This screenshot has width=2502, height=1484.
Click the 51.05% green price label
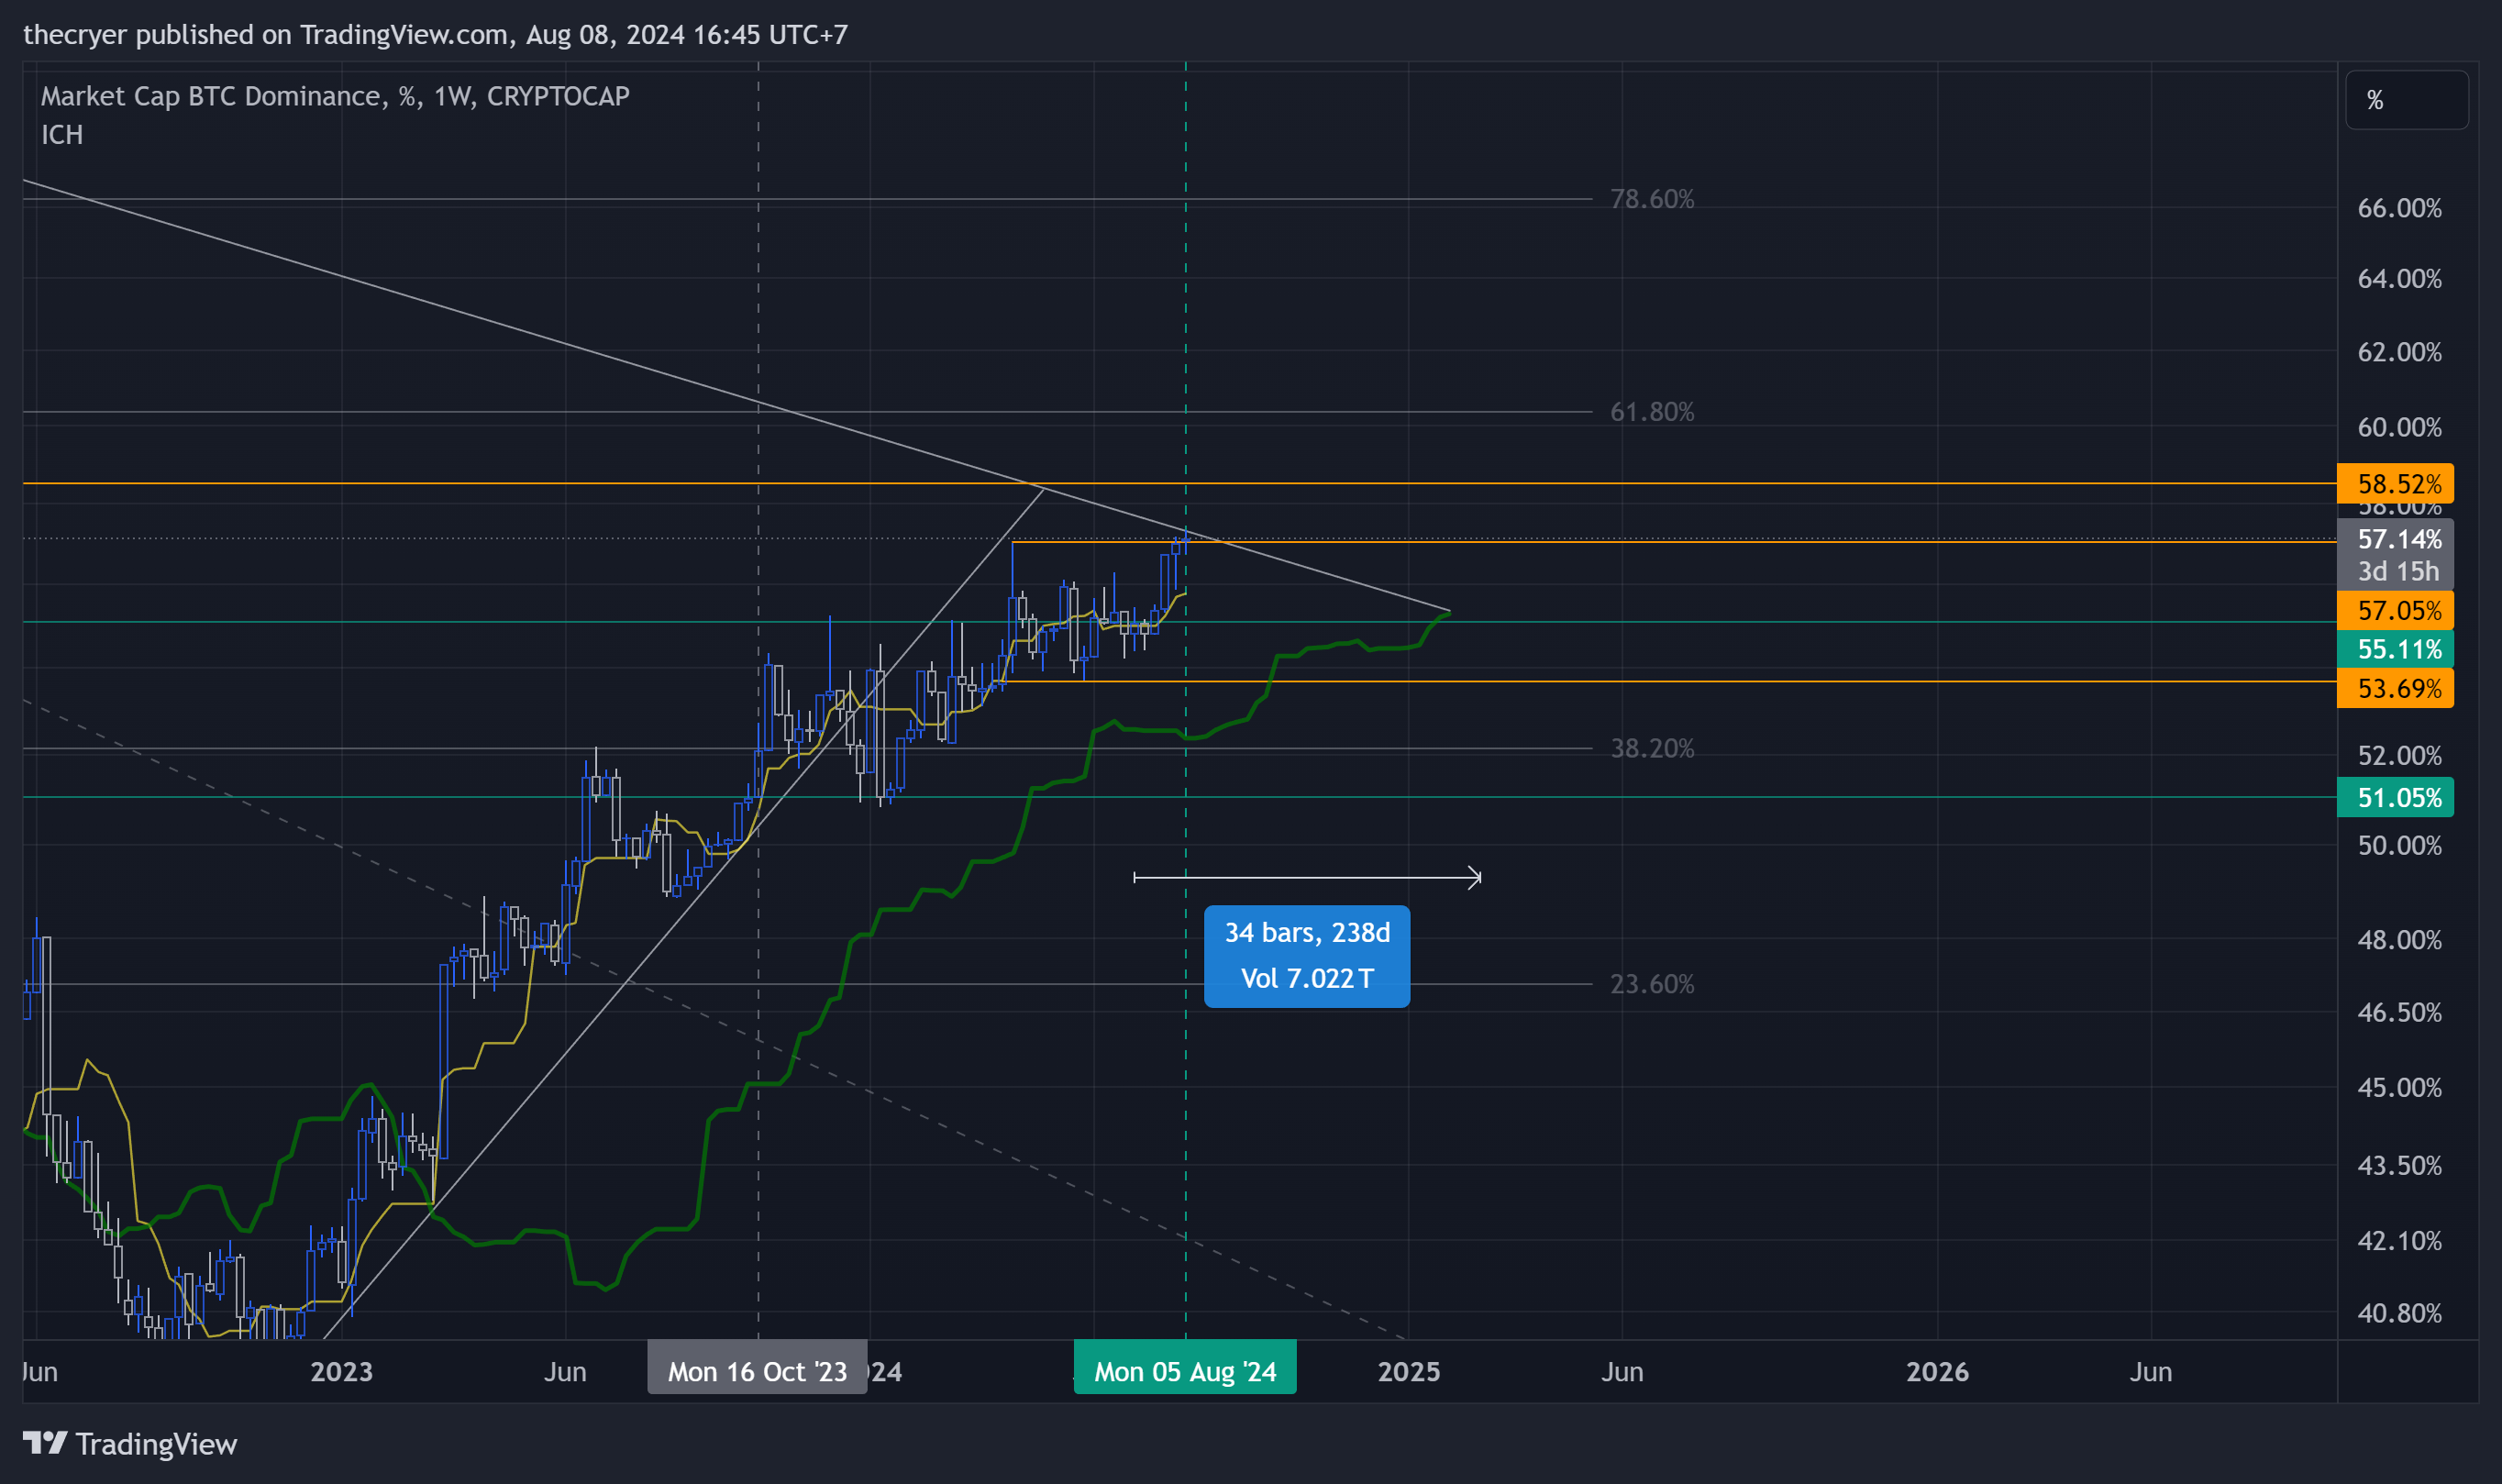point(2395,797)
